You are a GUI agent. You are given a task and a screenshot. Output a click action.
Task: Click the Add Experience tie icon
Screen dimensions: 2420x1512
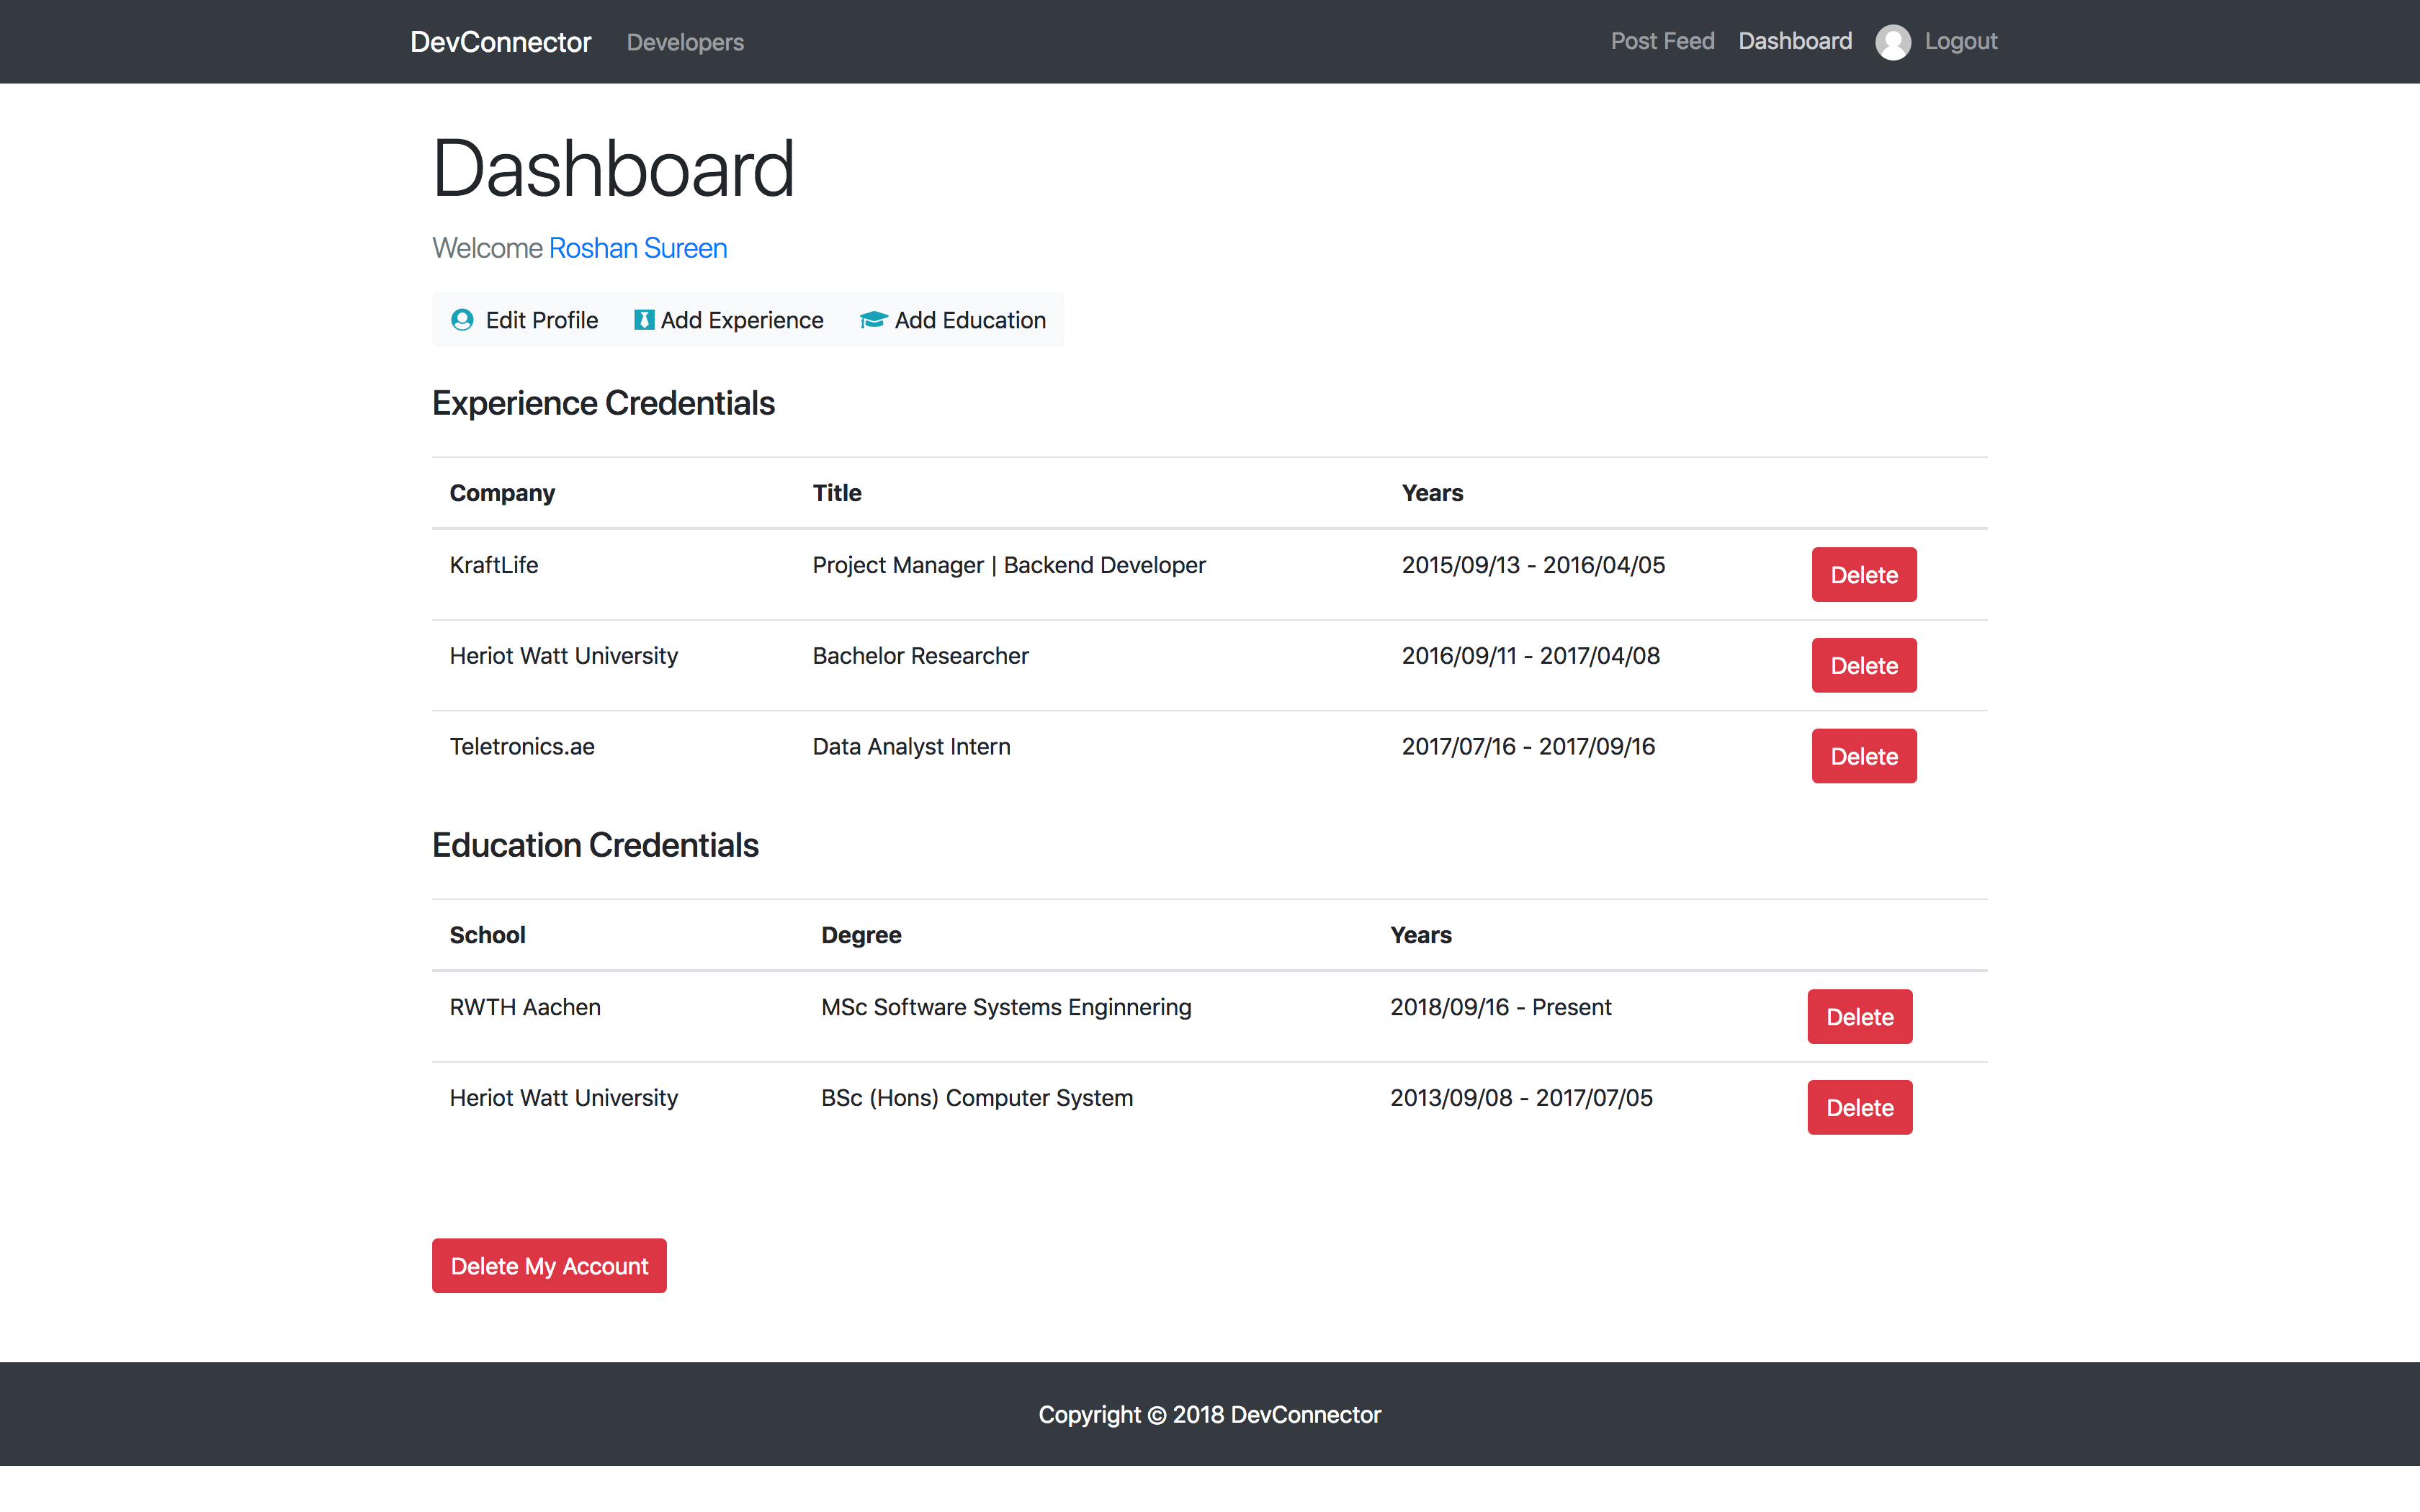pyautogui.click(x=644, y=320)
